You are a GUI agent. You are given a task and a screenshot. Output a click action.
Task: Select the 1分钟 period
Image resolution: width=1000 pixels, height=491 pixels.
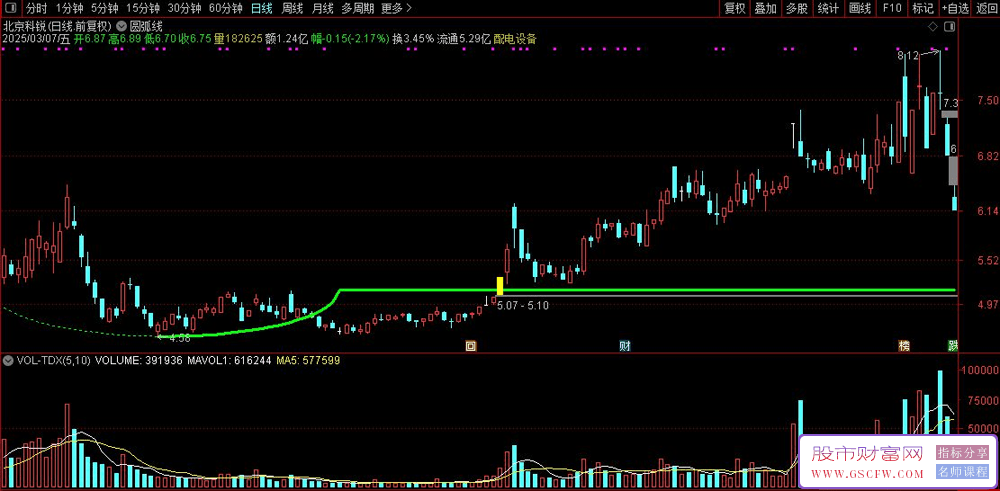click(69, 8)
